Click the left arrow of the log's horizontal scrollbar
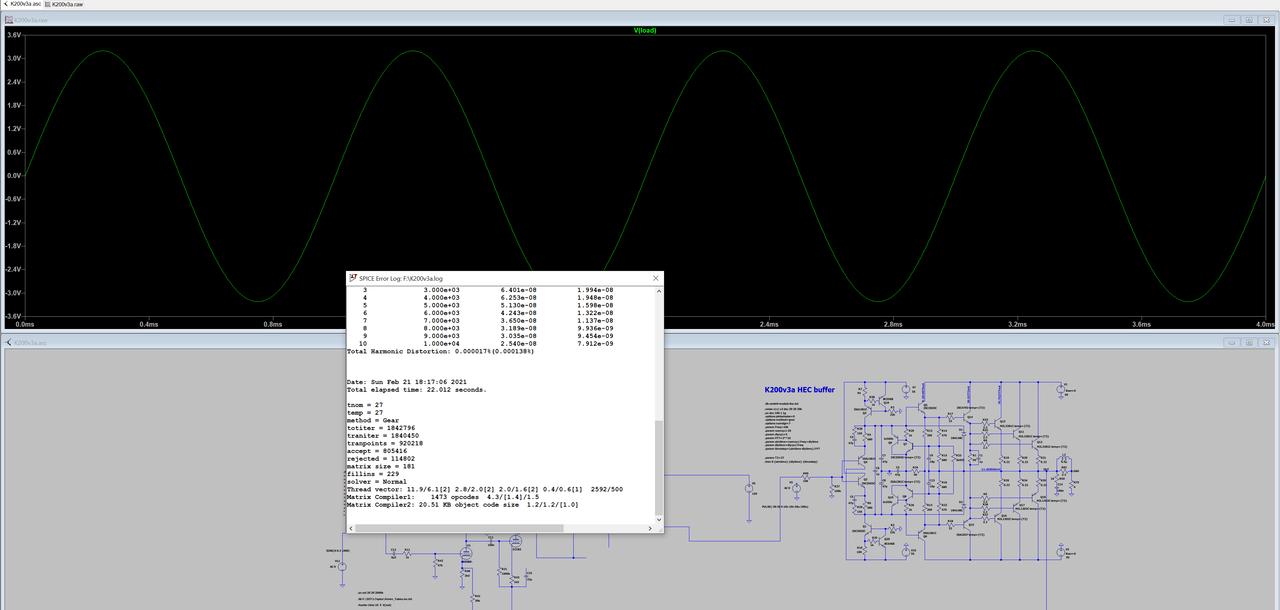The width and height of the screenshot is (1280, 610). (351, 527)
